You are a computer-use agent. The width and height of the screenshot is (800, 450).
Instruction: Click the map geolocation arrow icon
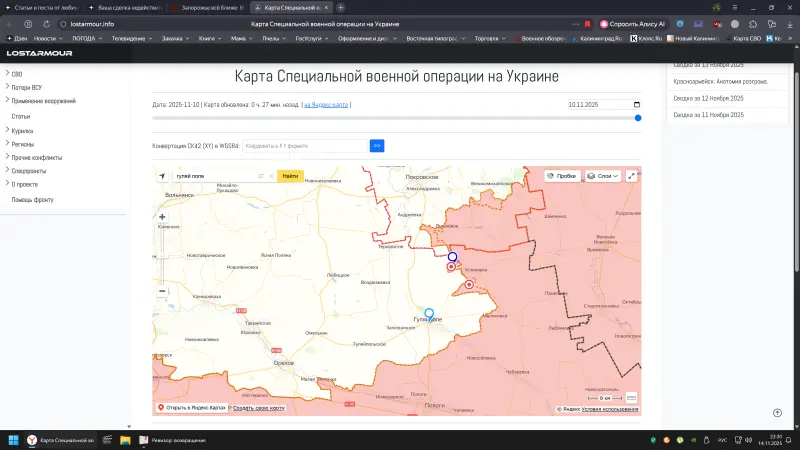pos(162,176)
